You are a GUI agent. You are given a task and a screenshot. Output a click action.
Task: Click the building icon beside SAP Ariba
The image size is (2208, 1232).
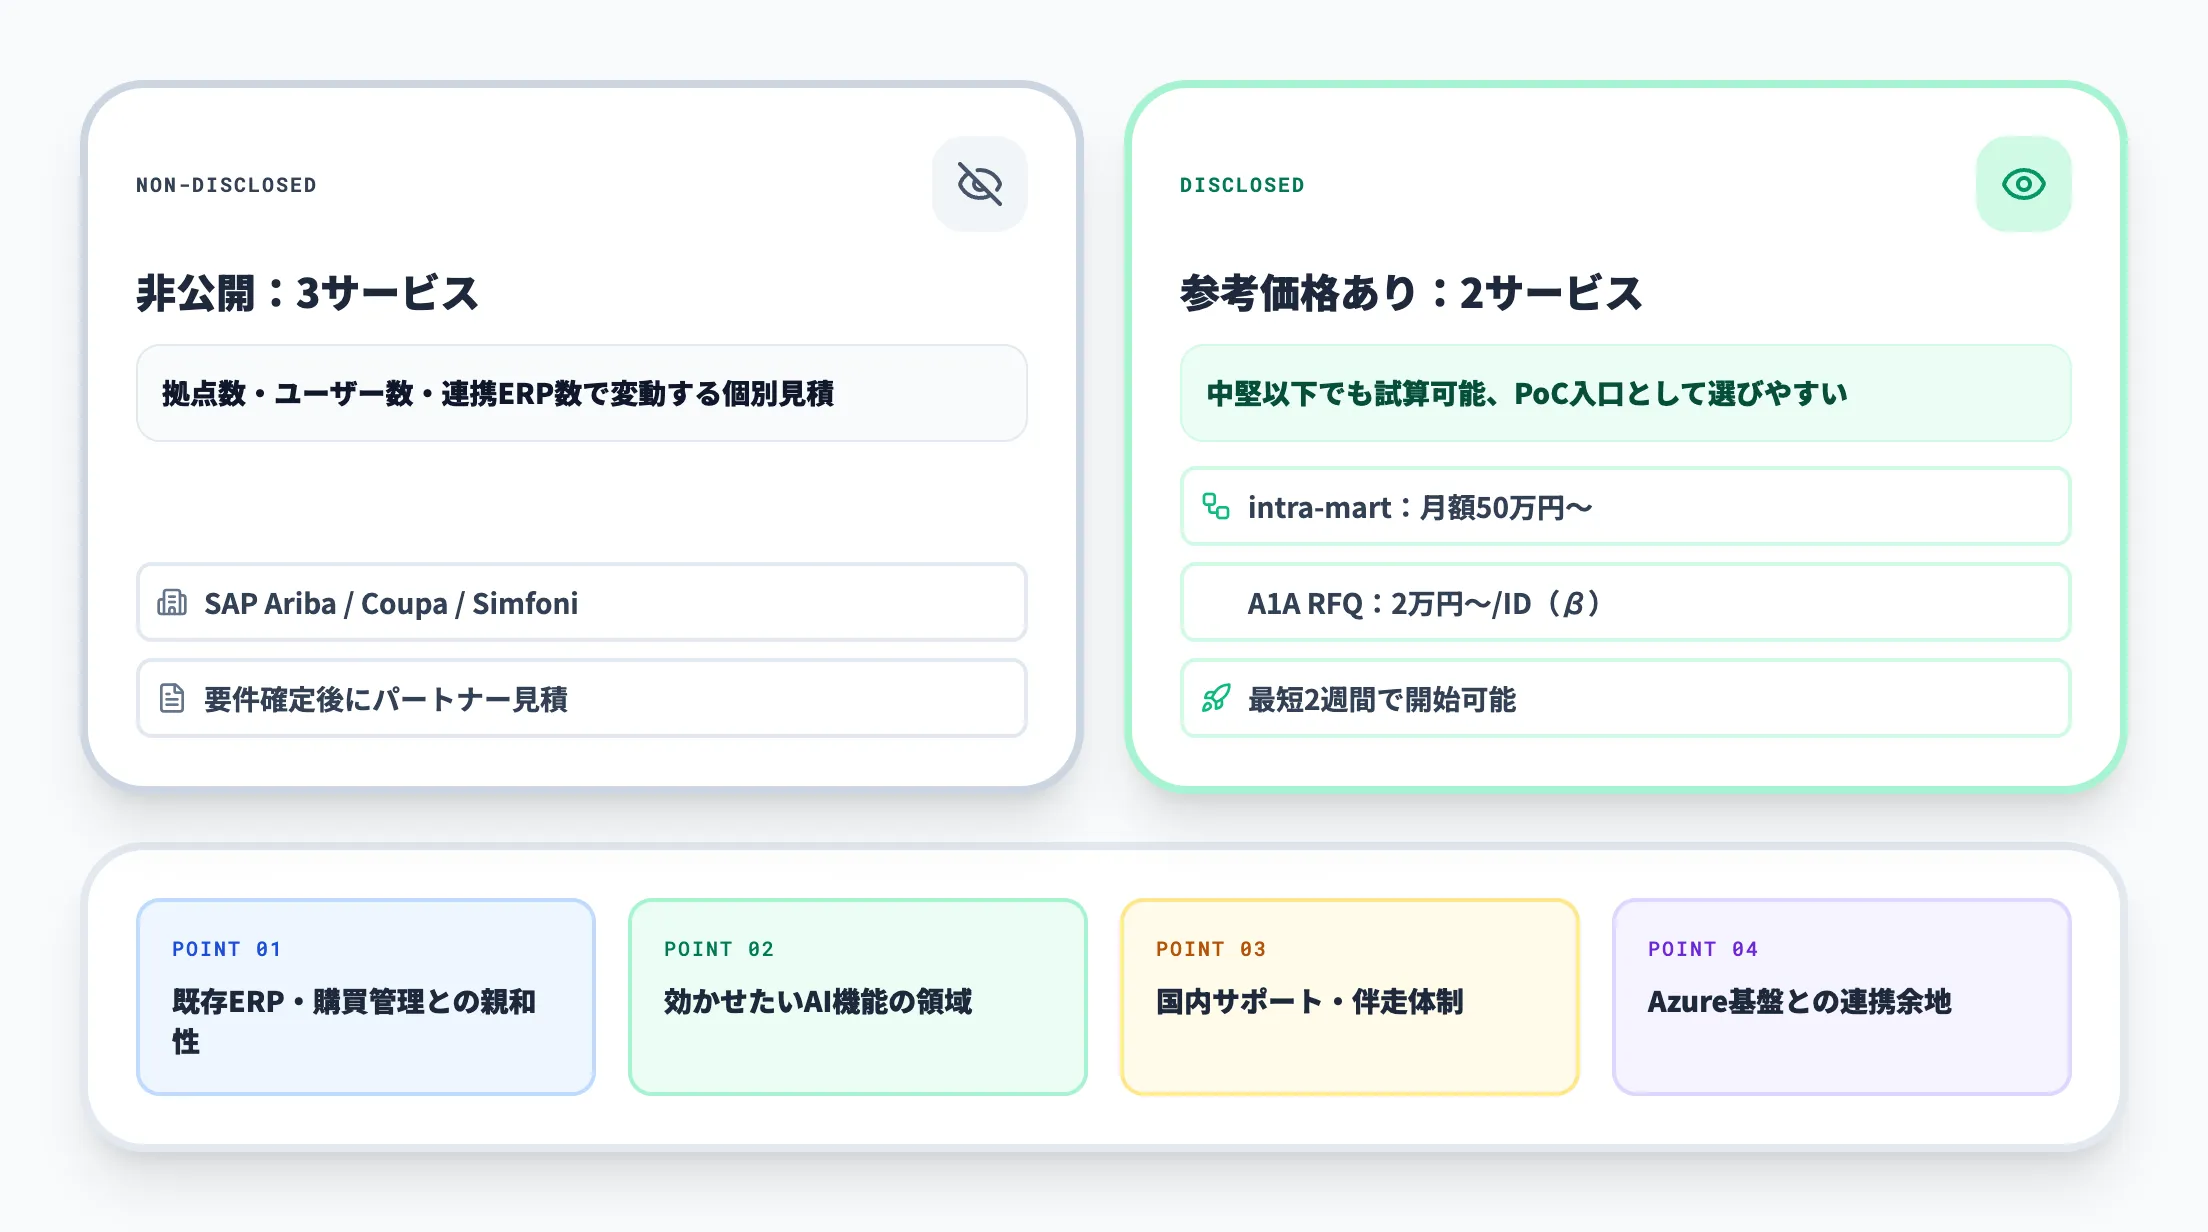172,602
